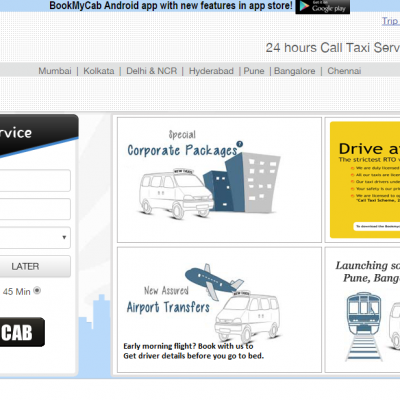
Task: Click the 24 hours Call Taxi Service heading
Action: (333, 48)
